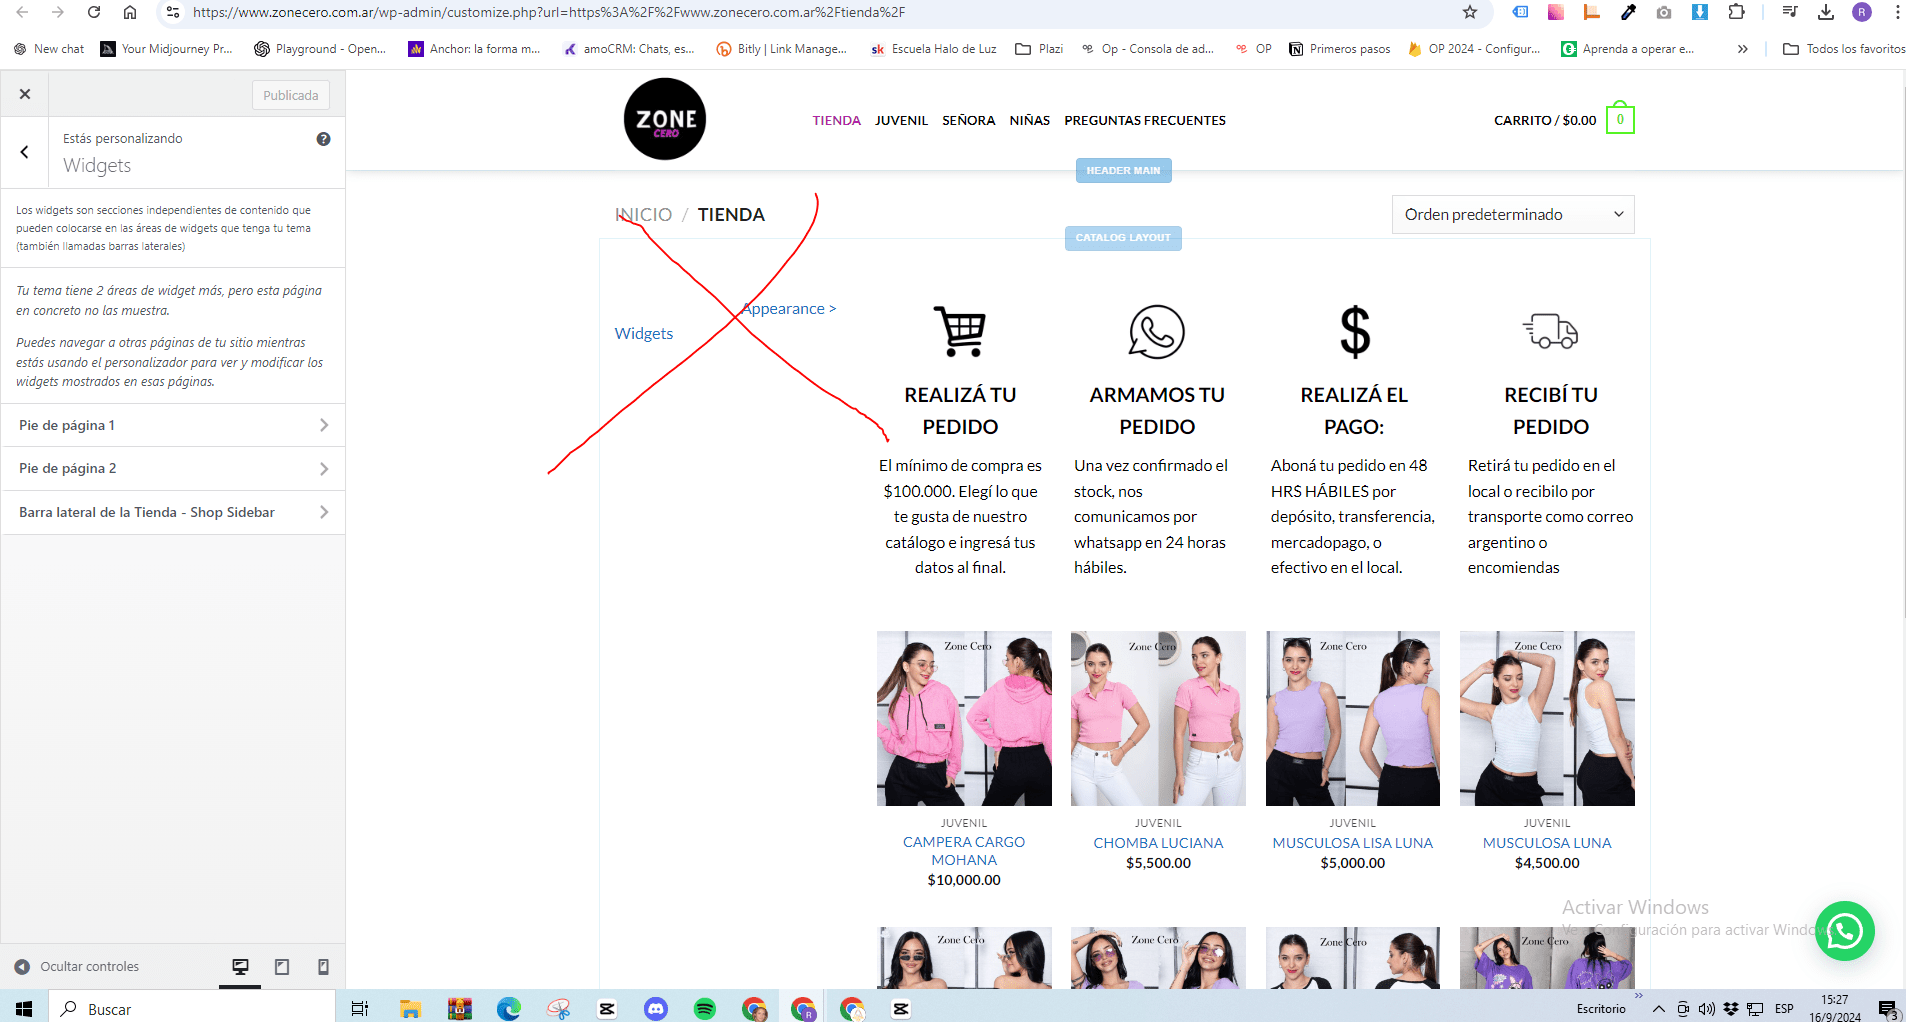Click the disabled Publicada button
Viewport: 1906px width, 1022px height.
[291, 95]
